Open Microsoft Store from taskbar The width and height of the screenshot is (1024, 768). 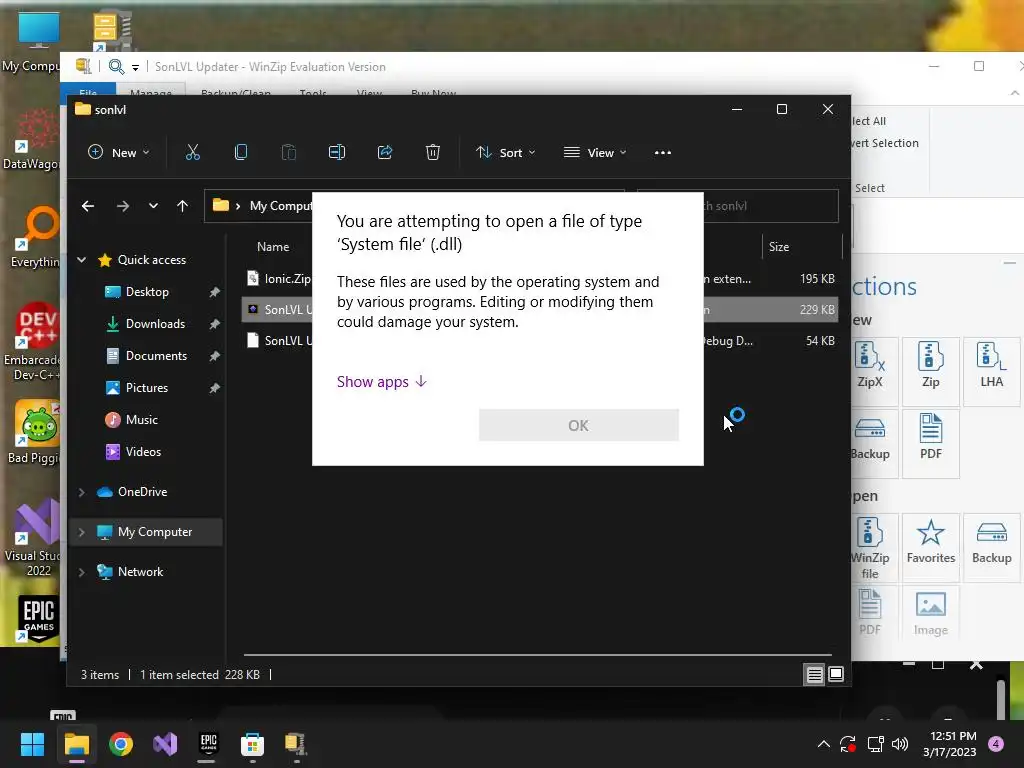pyautogui.click(x=252, y=744)
